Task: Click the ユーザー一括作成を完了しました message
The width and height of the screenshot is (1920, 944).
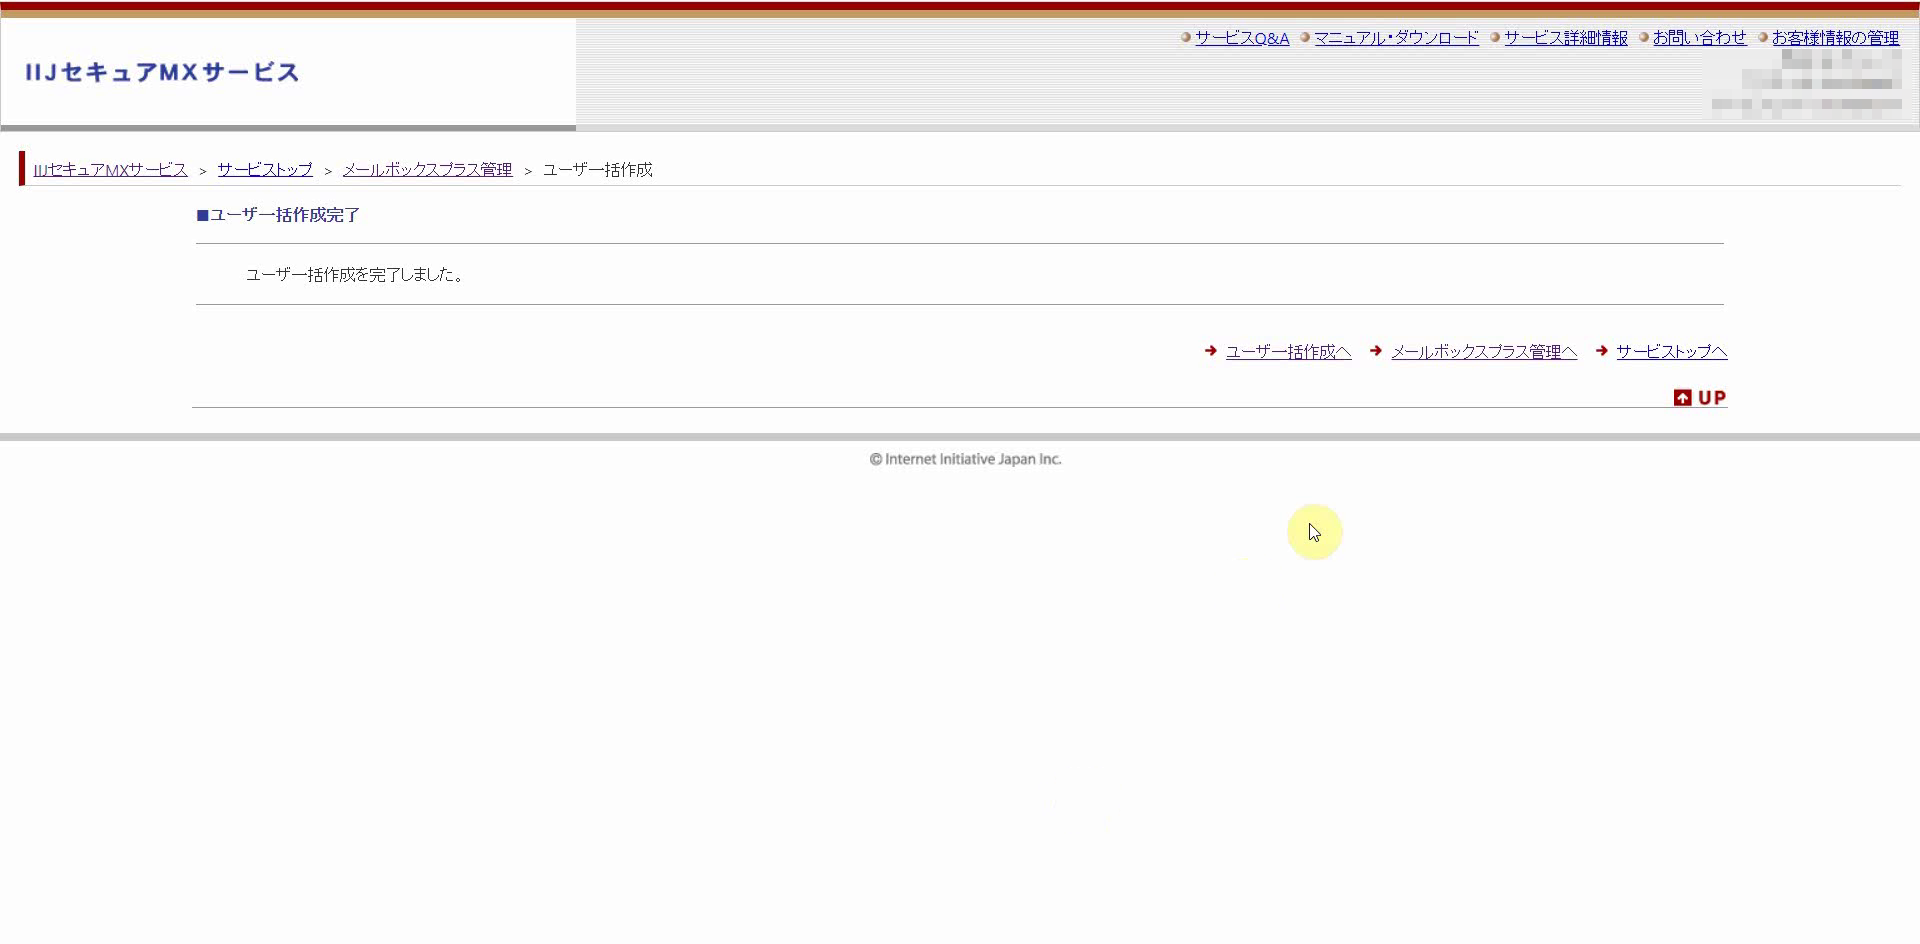Action: (x=355, y=275)
